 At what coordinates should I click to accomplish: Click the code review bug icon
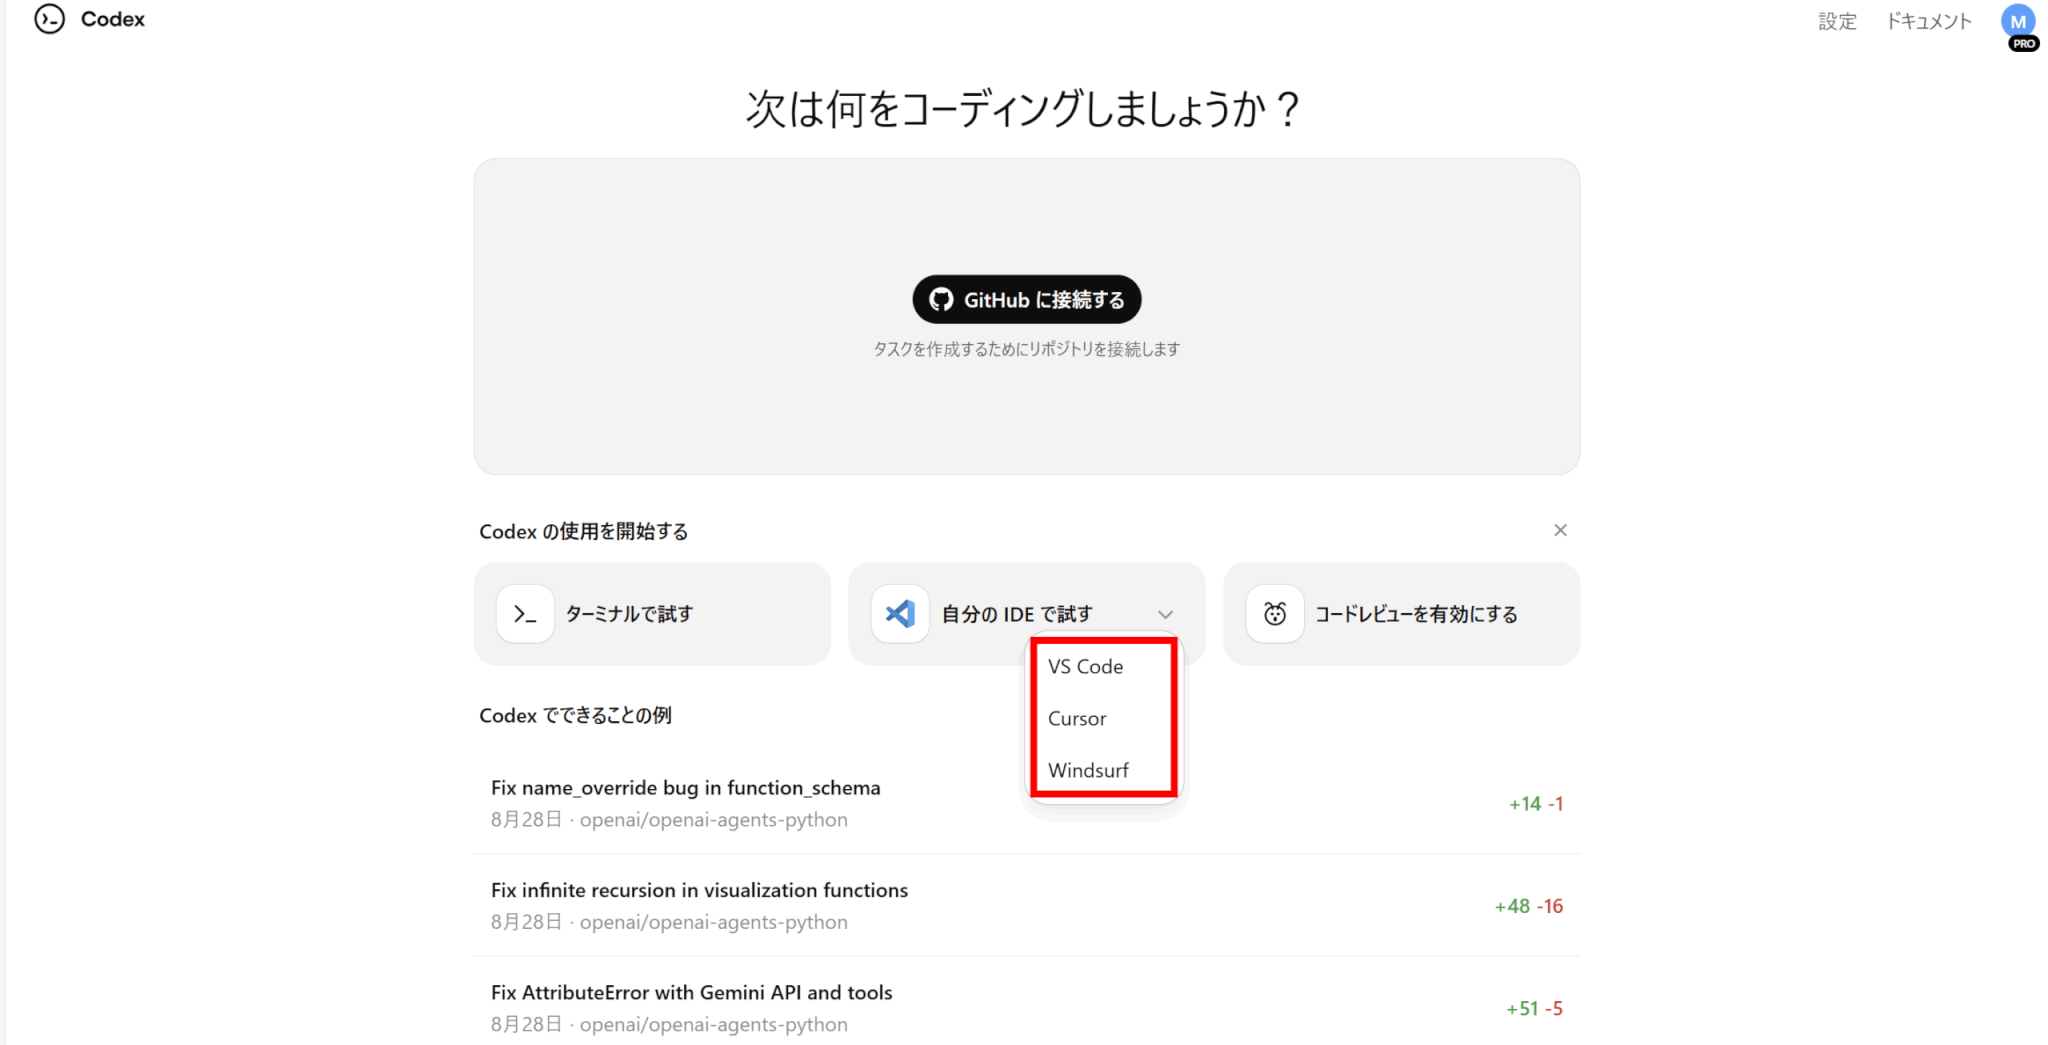(x=1274, y=614)
